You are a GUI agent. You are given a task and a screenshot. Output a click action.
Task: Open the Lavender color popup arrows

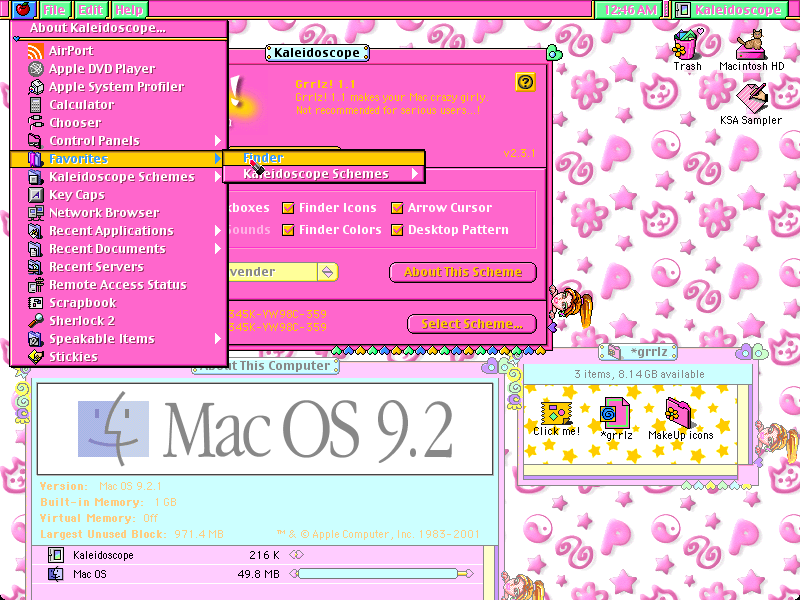pos(328,272)
